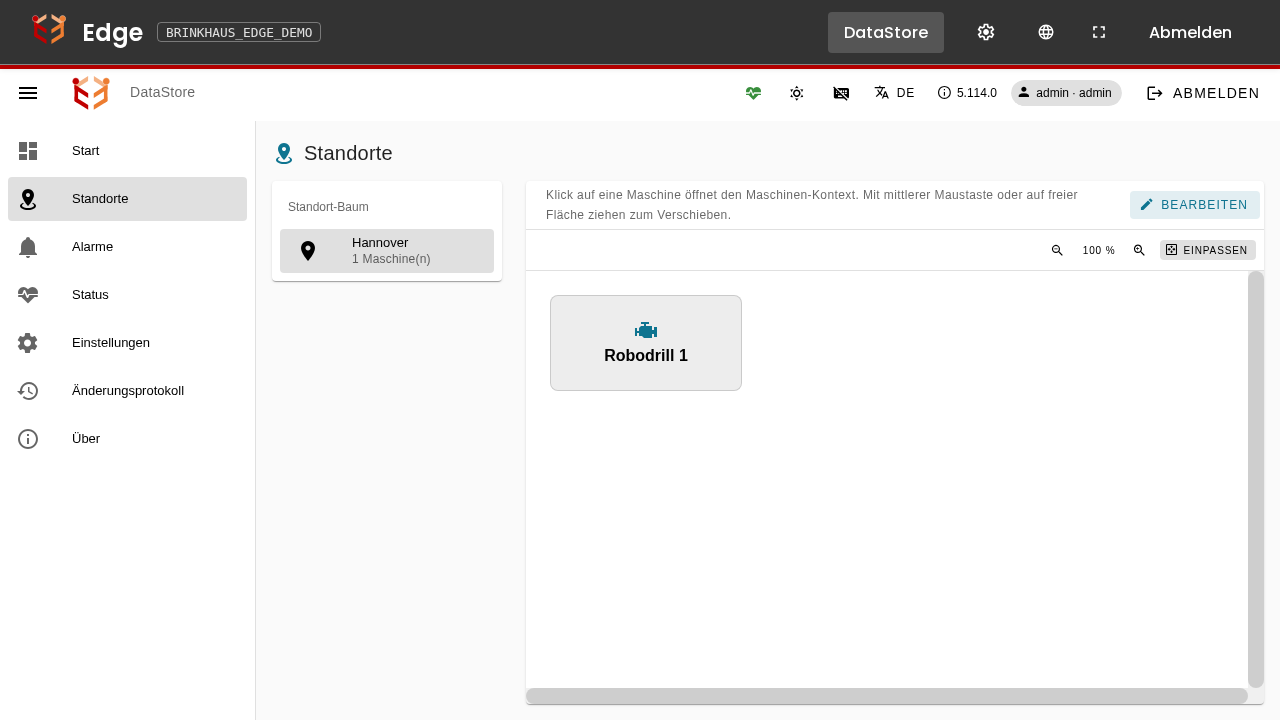The width and height of the screenshot is (1280, 720).
Task: Open the Robodrill 1 machine card
Action: pyautogui.click(x=646, y=343)
